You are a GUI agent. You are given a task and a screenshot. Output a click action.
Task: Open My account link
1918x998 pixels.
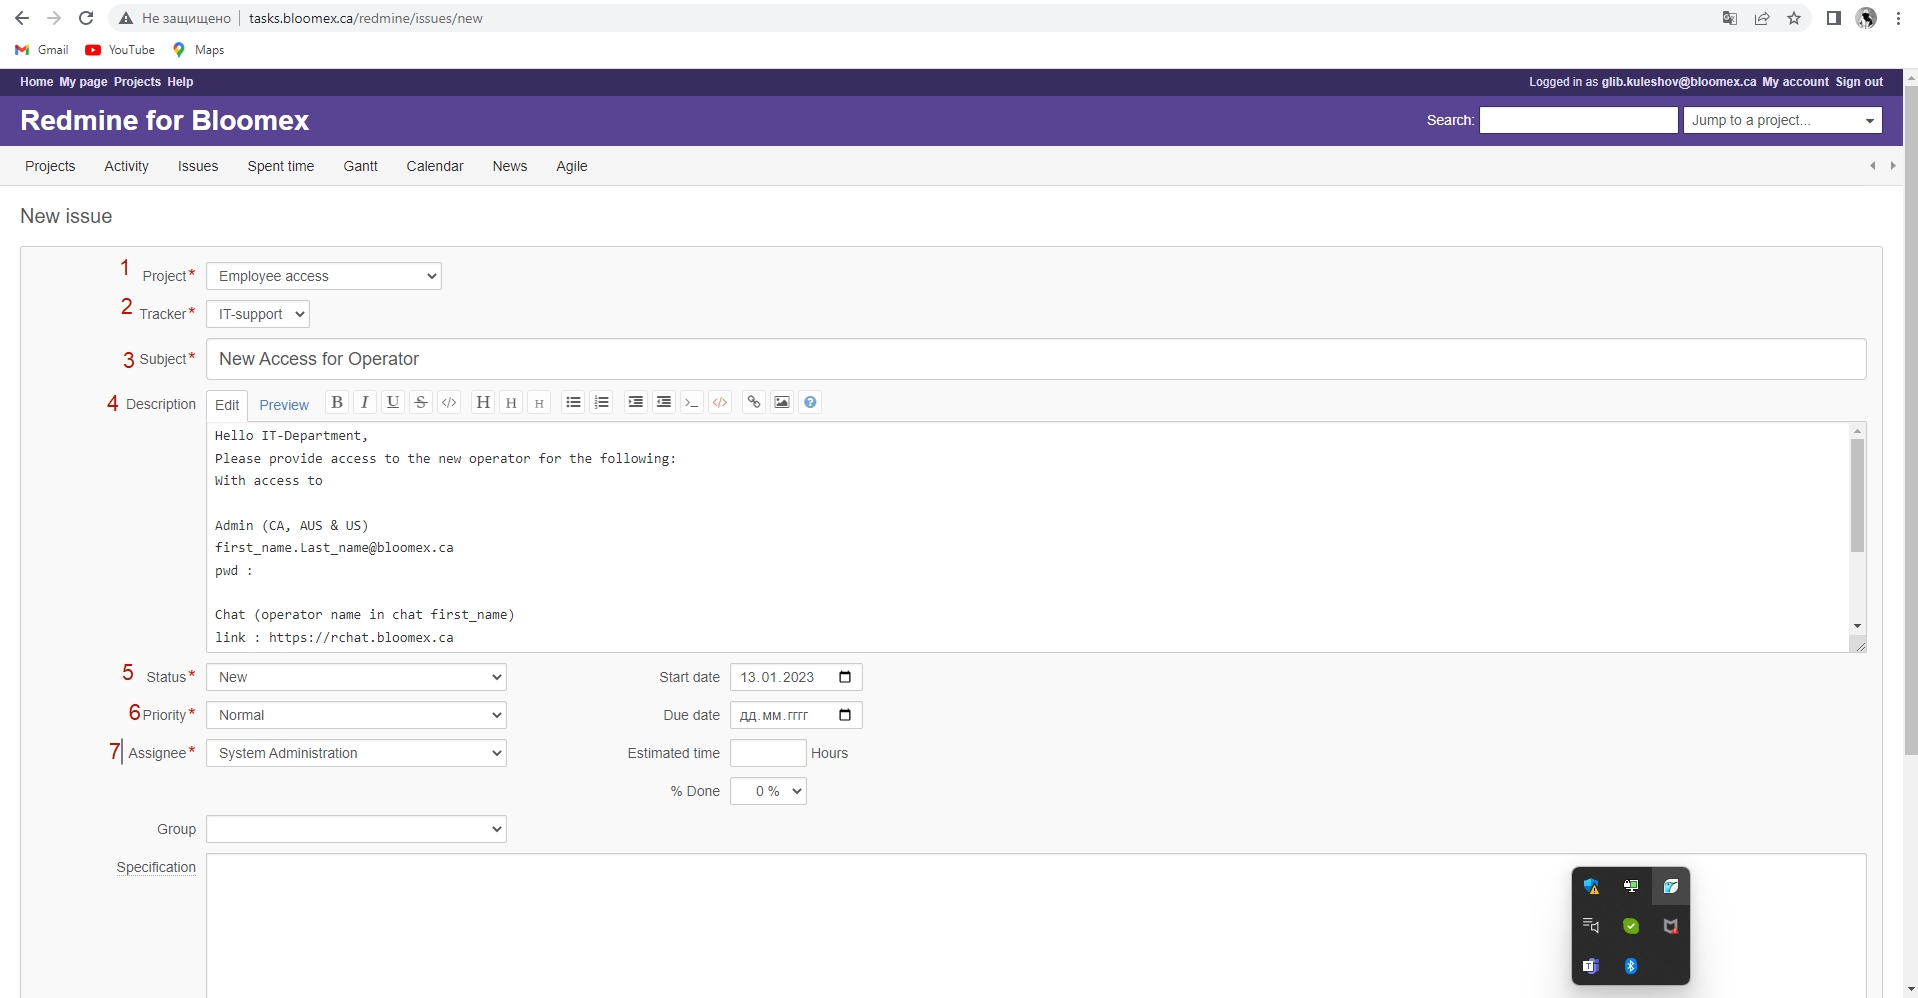(x=1795, y=82)
